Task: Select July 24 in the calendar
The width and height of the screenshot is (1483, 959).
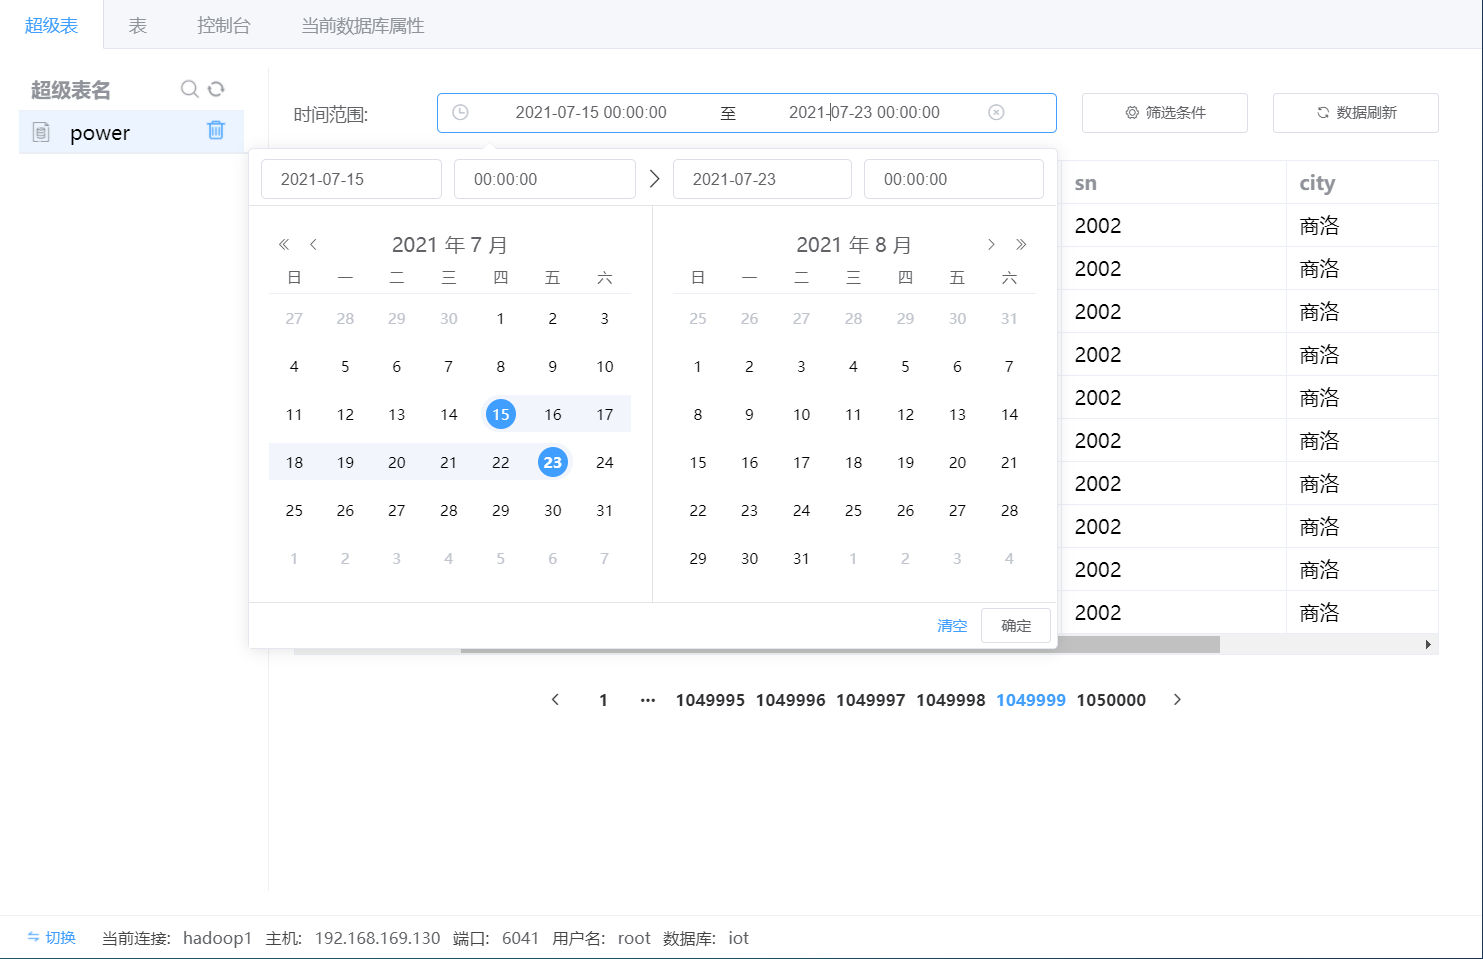Action: 605,462
